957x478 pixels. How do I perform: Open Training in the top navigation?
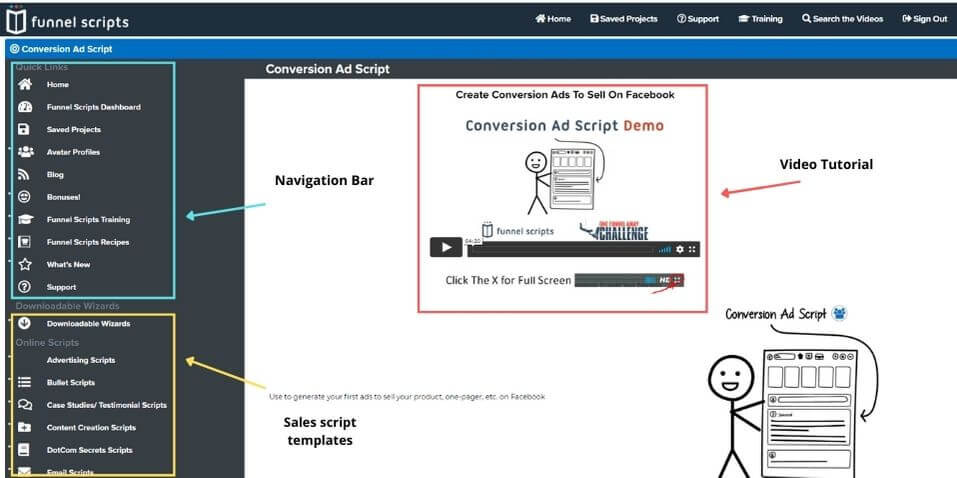(760, 19)
